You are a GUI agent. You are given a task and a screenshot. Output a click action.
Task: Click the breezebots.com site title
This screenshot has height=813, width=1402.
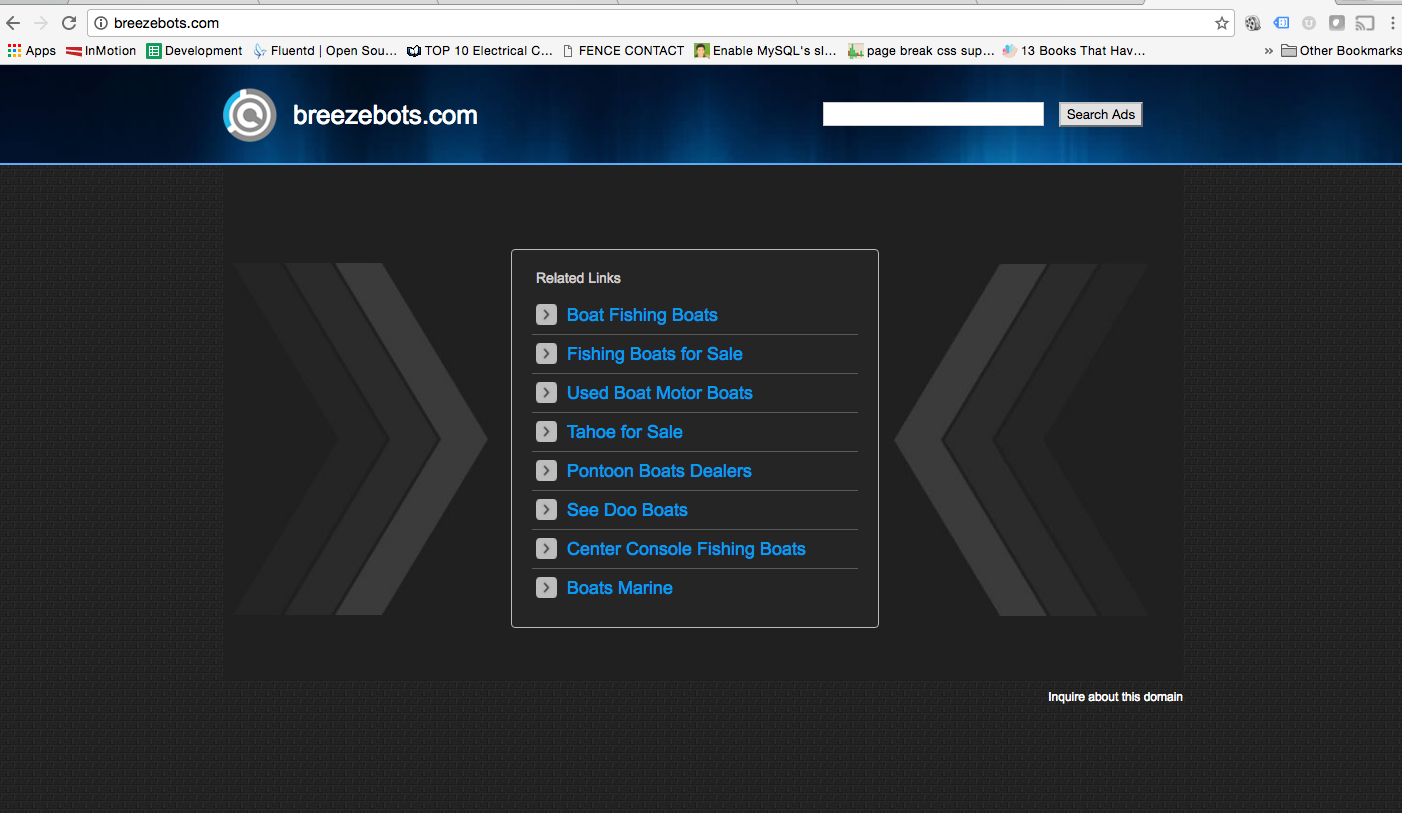385,116
